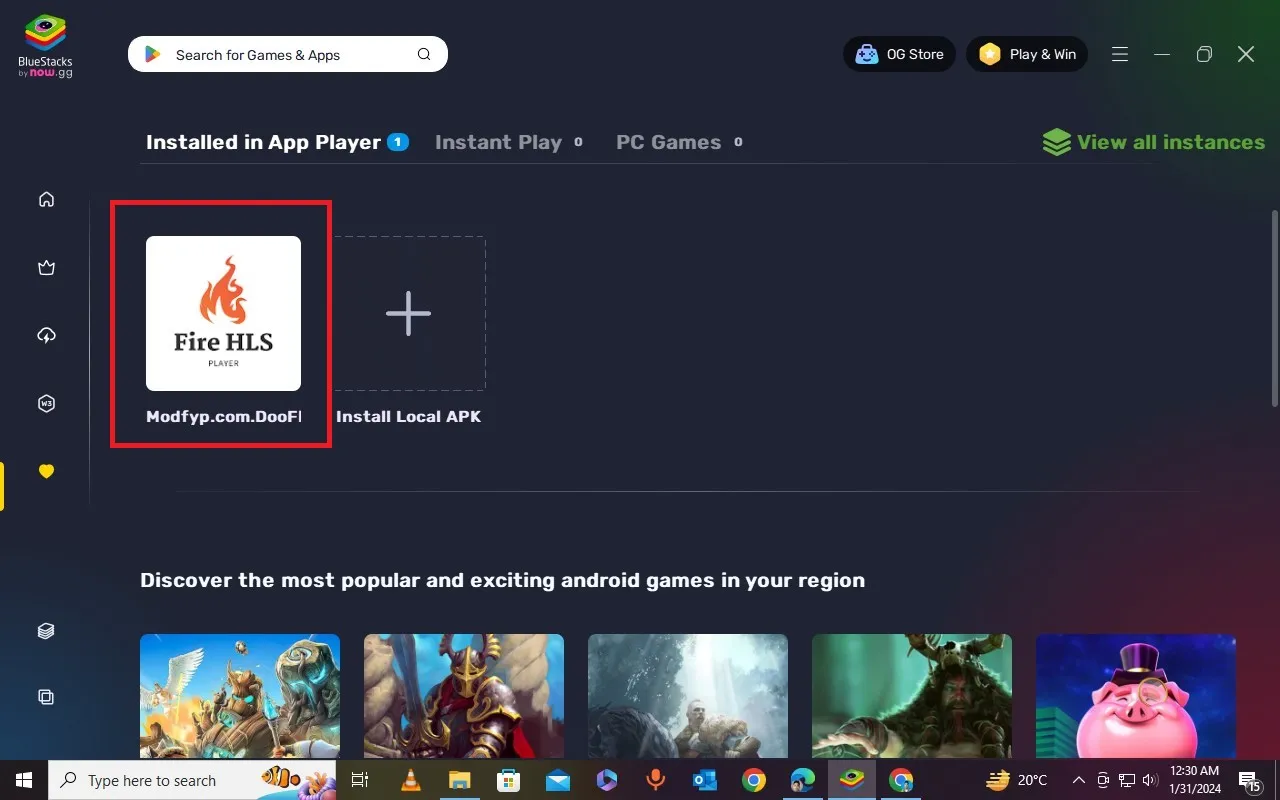Open Microsoft Edge from the taskbar

[803, 780]
